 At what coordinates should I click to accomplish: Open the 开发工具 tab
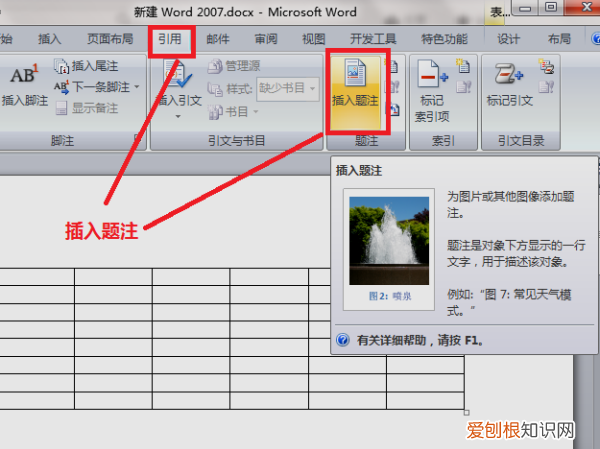373,39
